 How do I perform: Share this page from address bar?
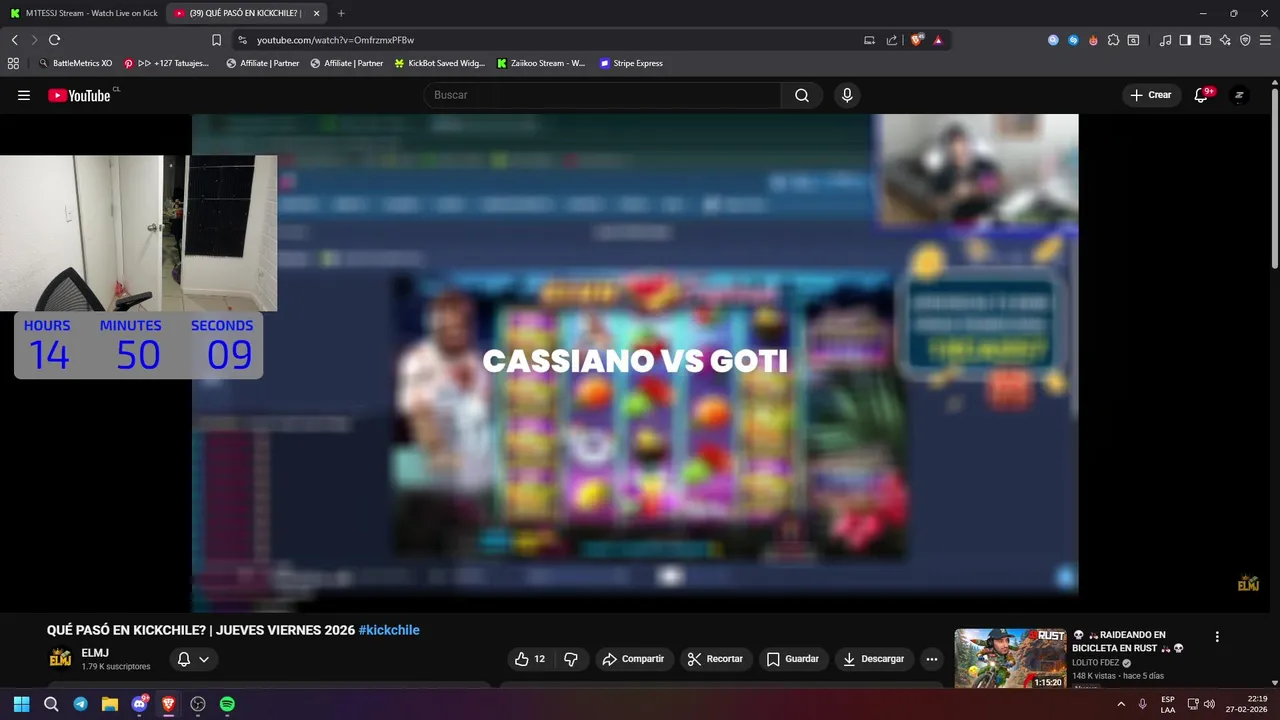891,40
